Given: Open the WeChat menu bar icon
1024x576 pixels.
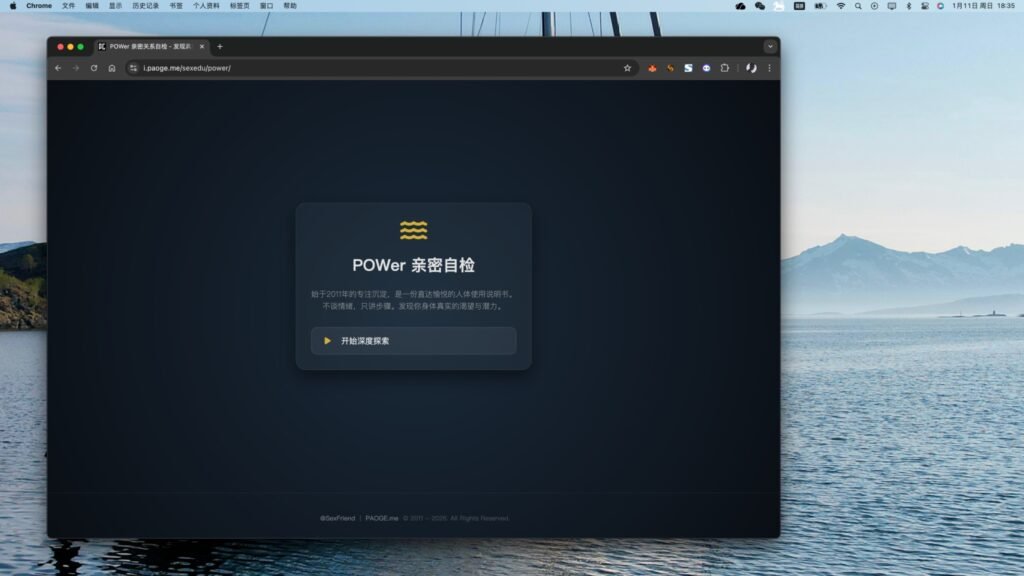Looking at the screenshot, I should [x=759, y=6].
